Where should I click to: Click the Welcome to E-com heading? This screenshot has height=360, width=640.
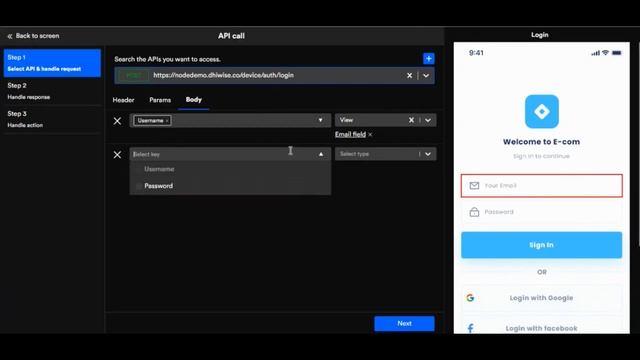(x=541, y=142)
